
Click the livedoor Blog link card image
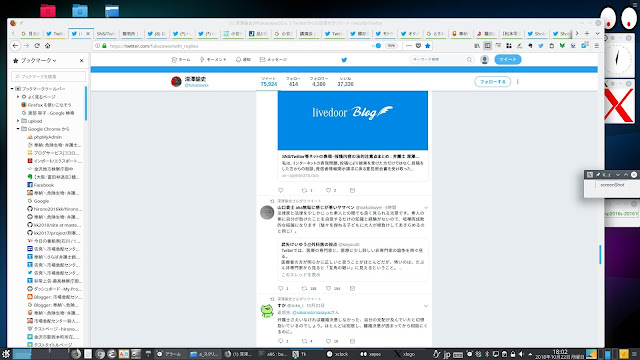click(353, 120)
